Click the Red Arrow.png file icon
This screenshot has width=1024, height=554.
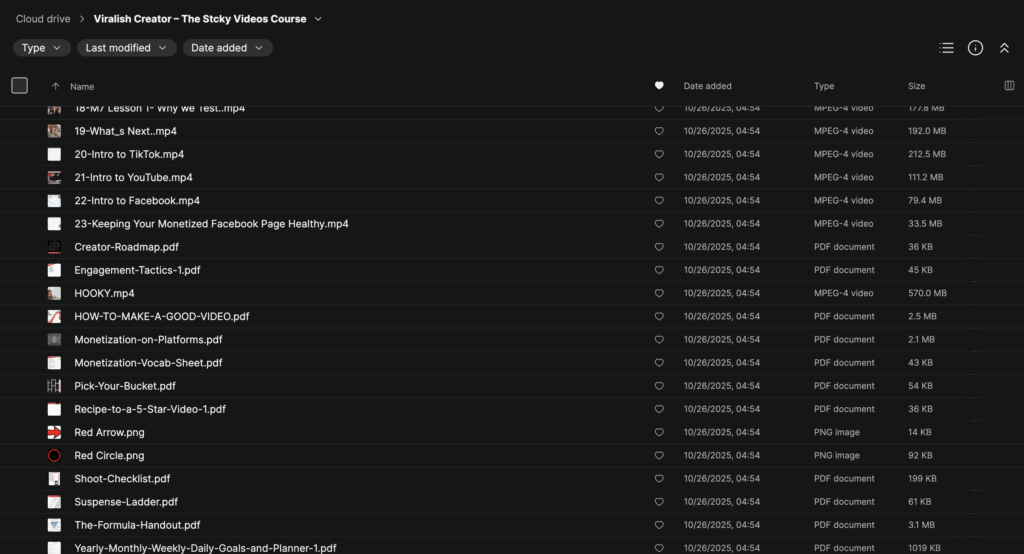click(54, 433)
